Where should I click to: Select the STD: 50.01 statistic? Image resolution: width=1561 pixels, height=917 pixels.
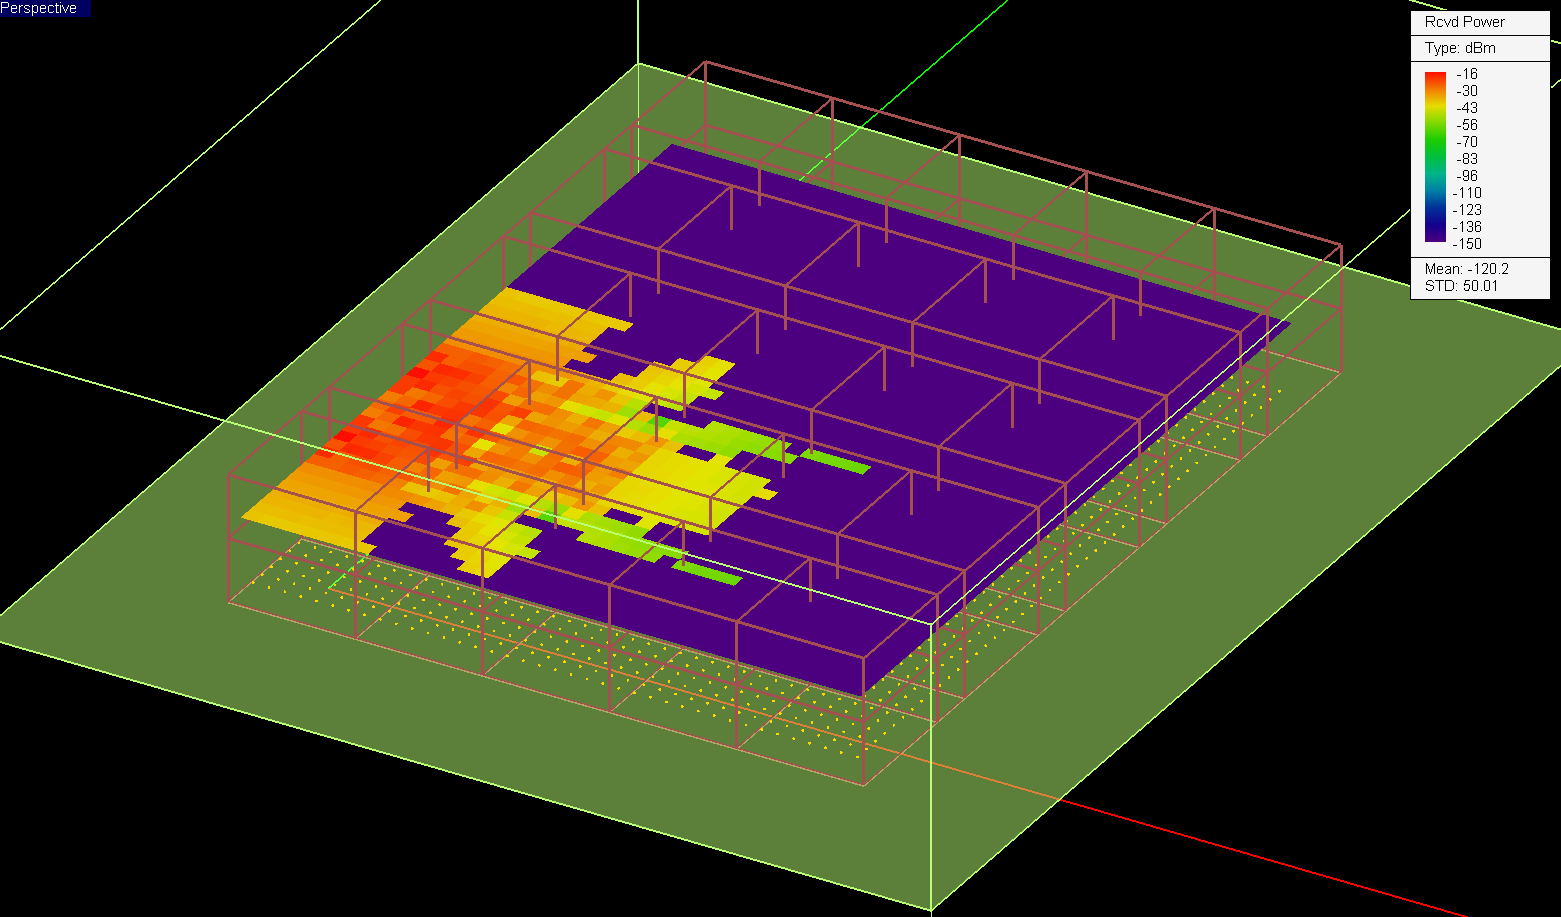click(1461, 286)
